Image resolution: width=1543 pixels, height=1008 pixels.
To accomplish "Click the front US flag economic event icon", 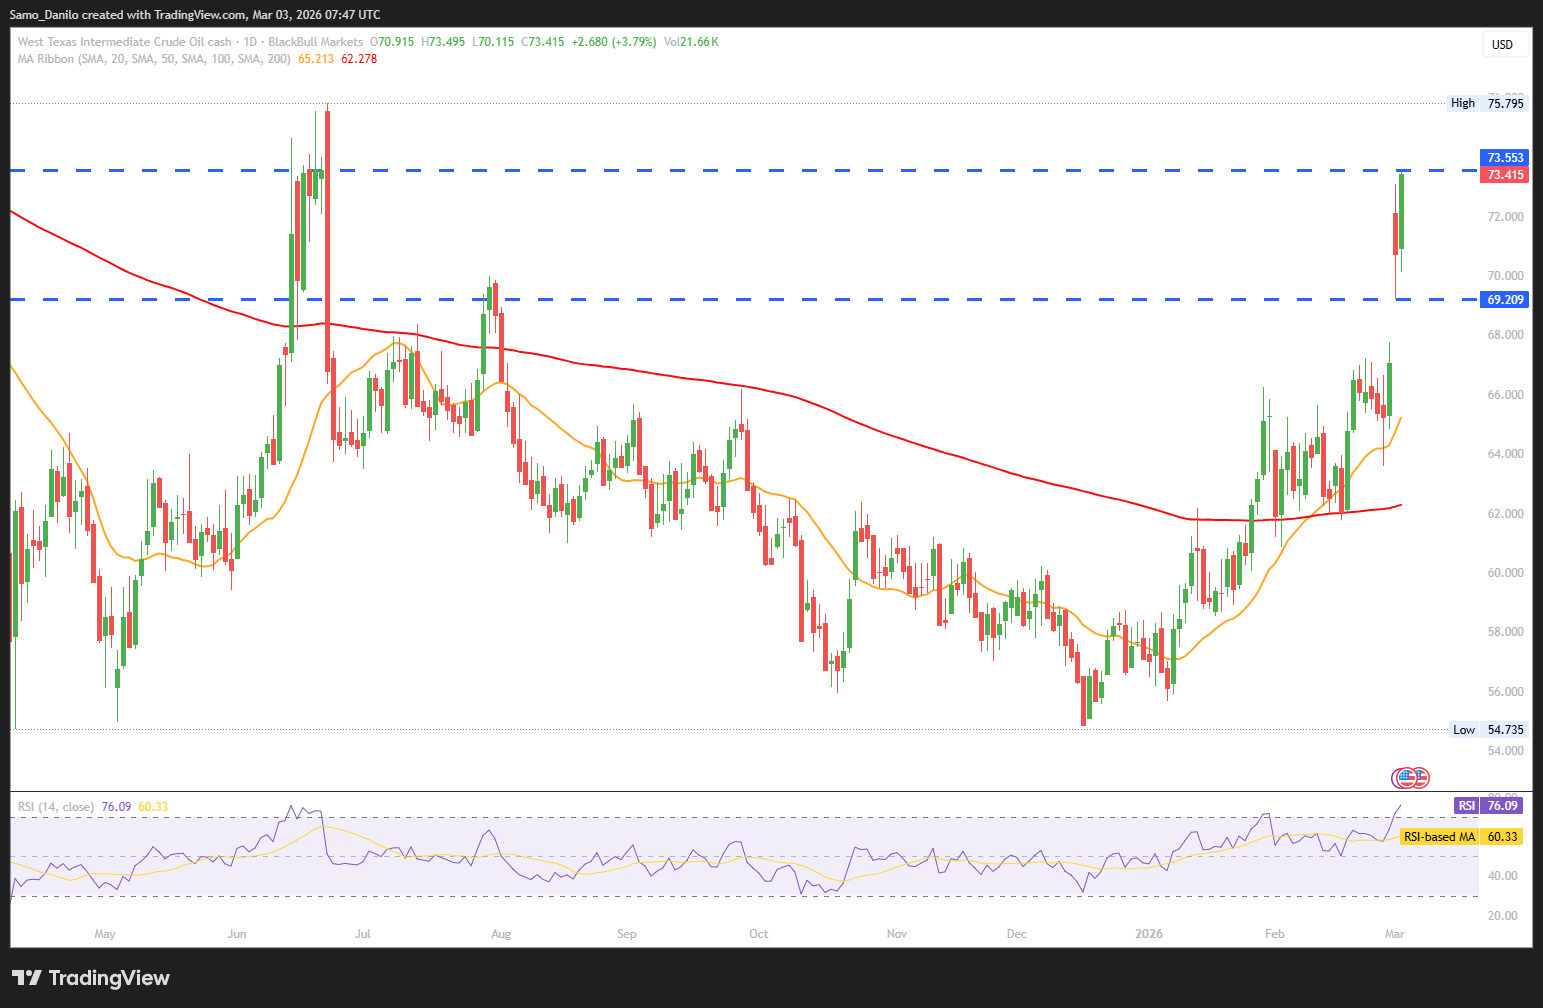I will pyautogui.click(x=1409, y=777).
